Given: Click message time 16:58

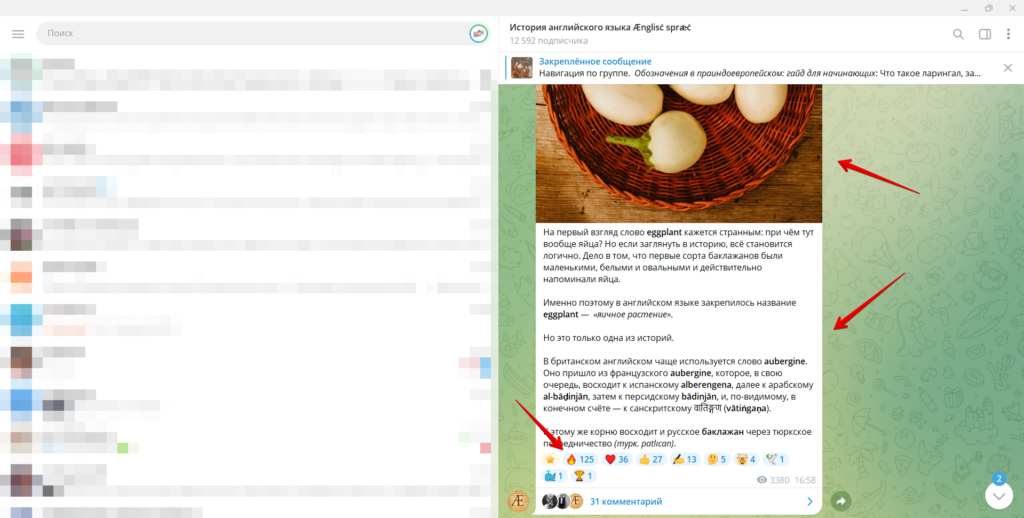Looking at the screenshot, I should point(805,480).
